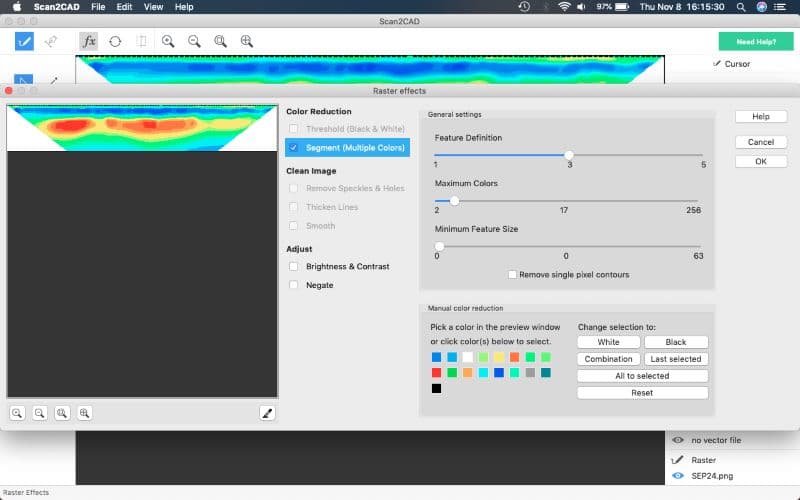Zoom out using the preview pane magnifier
800x500 pixels.
40,412
